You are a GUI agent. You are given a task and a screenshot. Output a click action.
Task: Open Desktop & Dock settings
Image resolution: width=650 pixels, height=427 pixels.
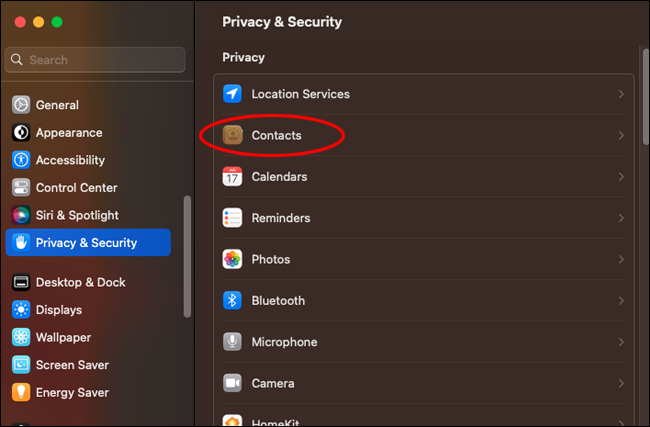[x=80, y=282]
